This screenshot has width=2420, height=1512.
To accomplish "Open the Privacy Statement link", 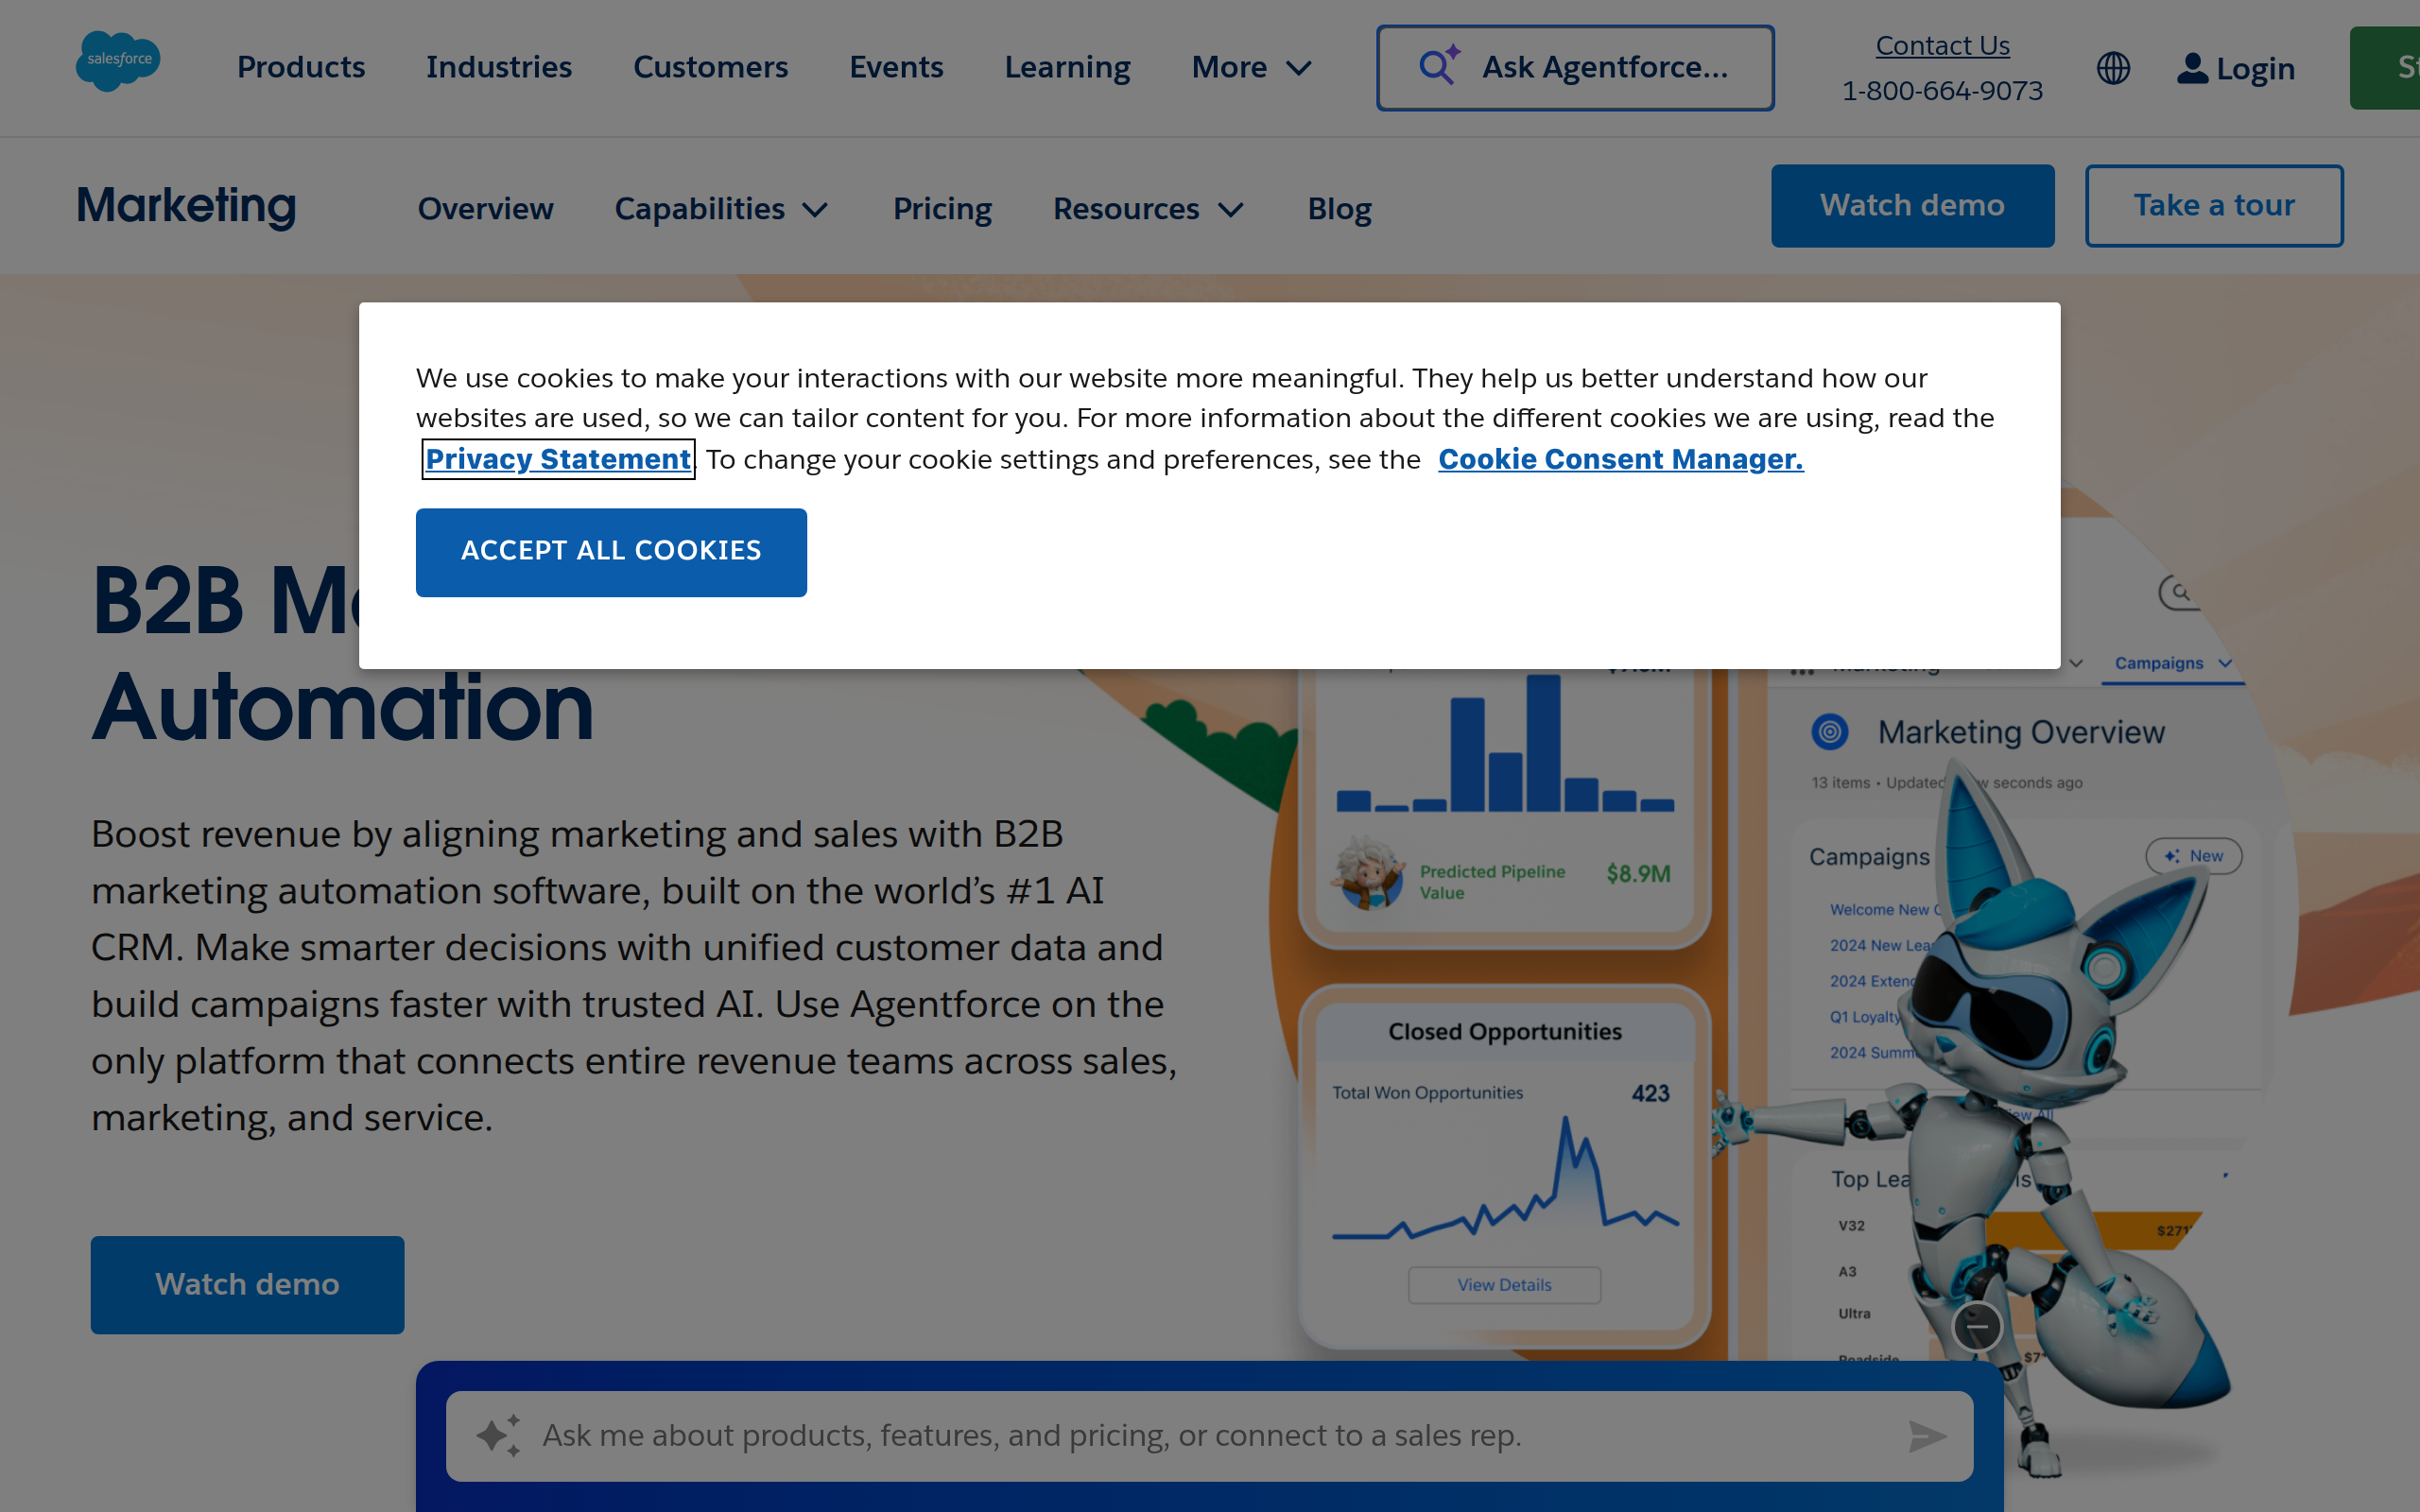I will (557, 459).
